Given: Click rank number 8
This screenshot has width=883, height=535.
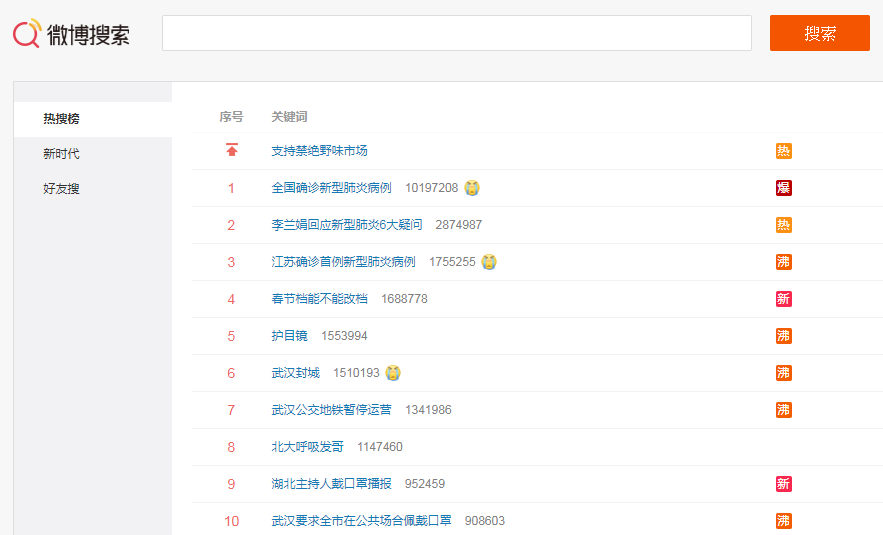Looking at the screenshot, I should tap(231, 447).
